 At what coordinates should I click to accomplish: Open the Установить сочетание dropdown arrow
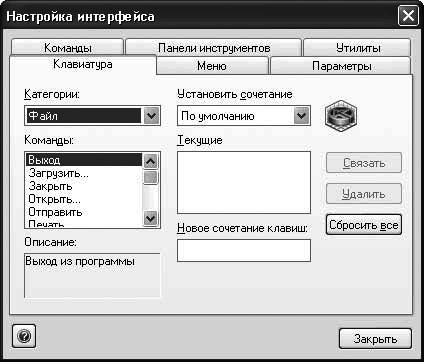(301, 116)
